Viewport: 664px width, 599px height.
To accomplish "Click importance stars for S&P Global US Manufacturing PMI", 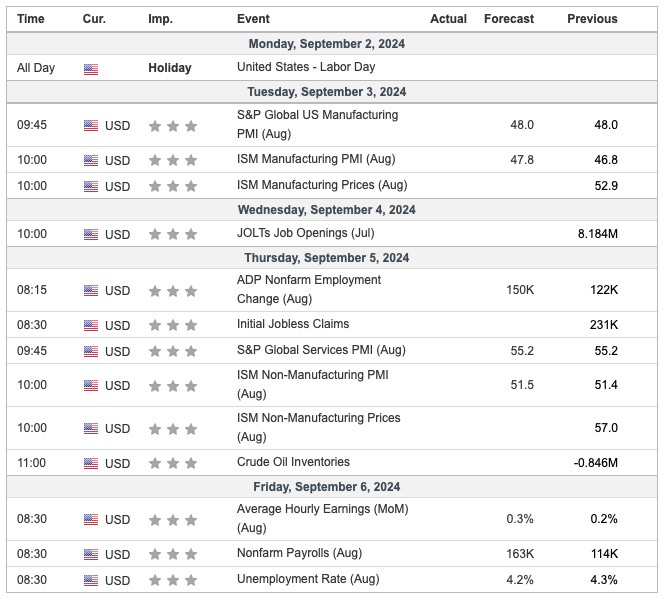I will coord(173,126).
